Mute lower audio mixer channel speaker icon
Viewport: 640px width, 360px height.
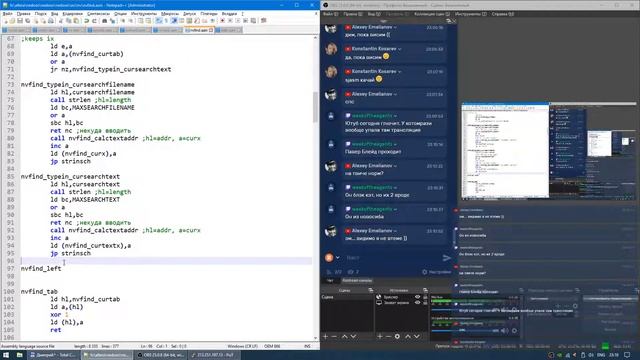pos(504,331)
